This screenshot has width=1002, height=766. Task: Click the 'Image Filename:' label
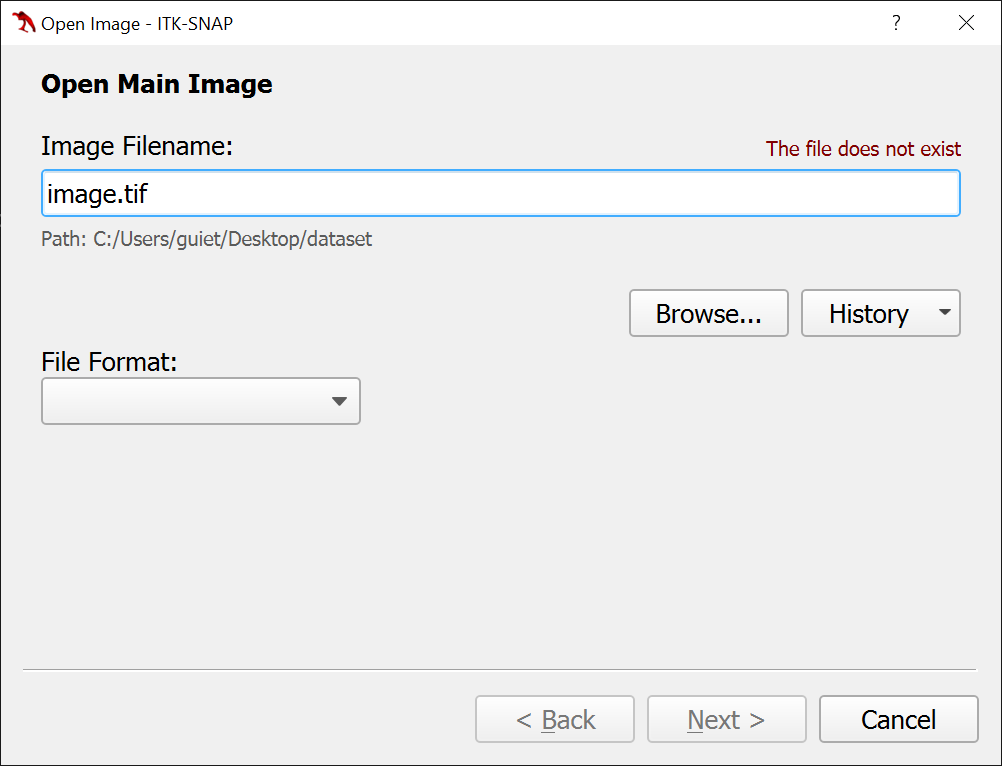(137, 147)
